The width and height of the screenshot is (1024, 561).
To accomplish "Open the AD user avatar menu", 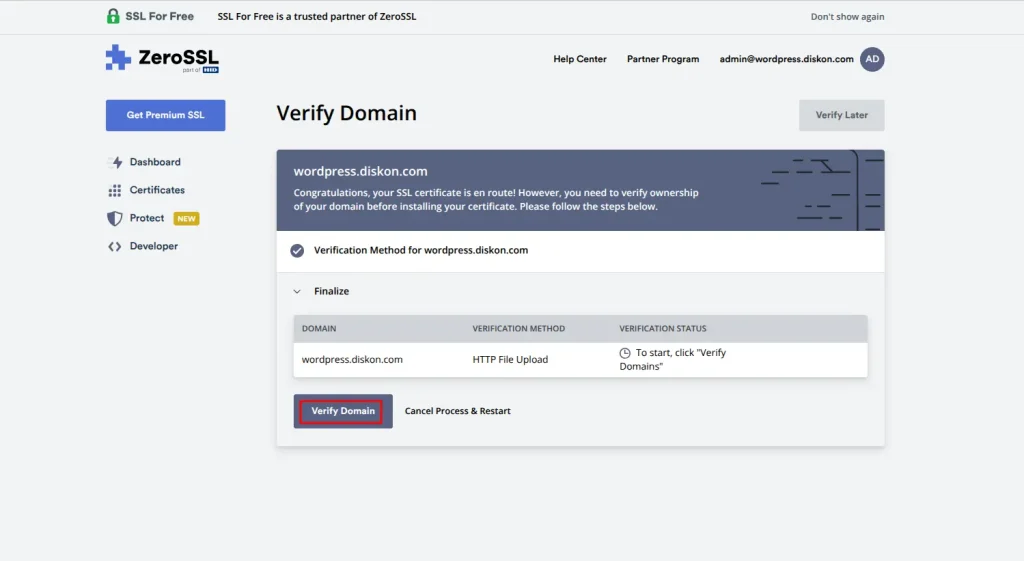I will click(x=872, y=59).
